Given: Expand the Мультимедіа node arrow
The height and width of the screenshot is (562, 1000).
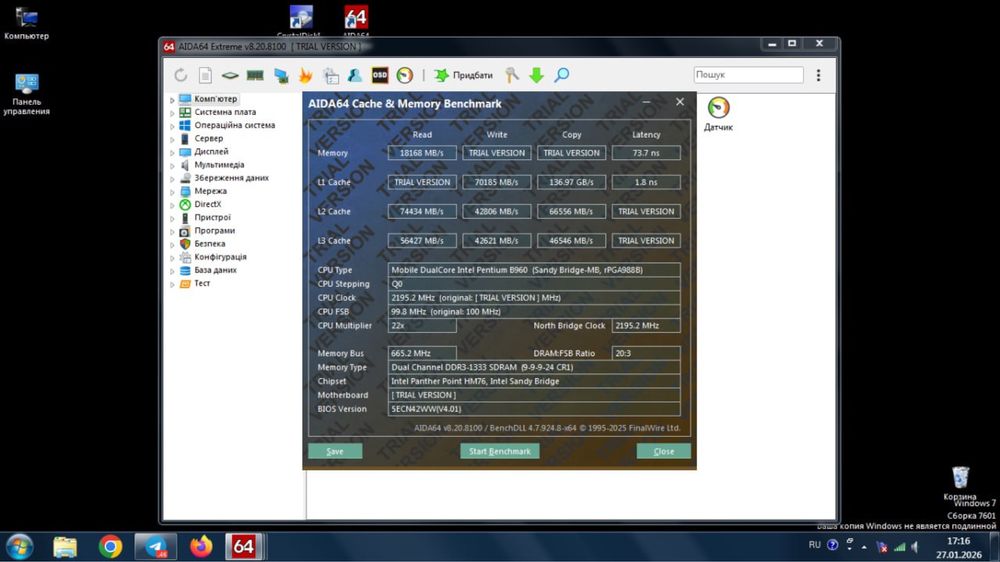Looking at the screenshot, I should point(172,166).
